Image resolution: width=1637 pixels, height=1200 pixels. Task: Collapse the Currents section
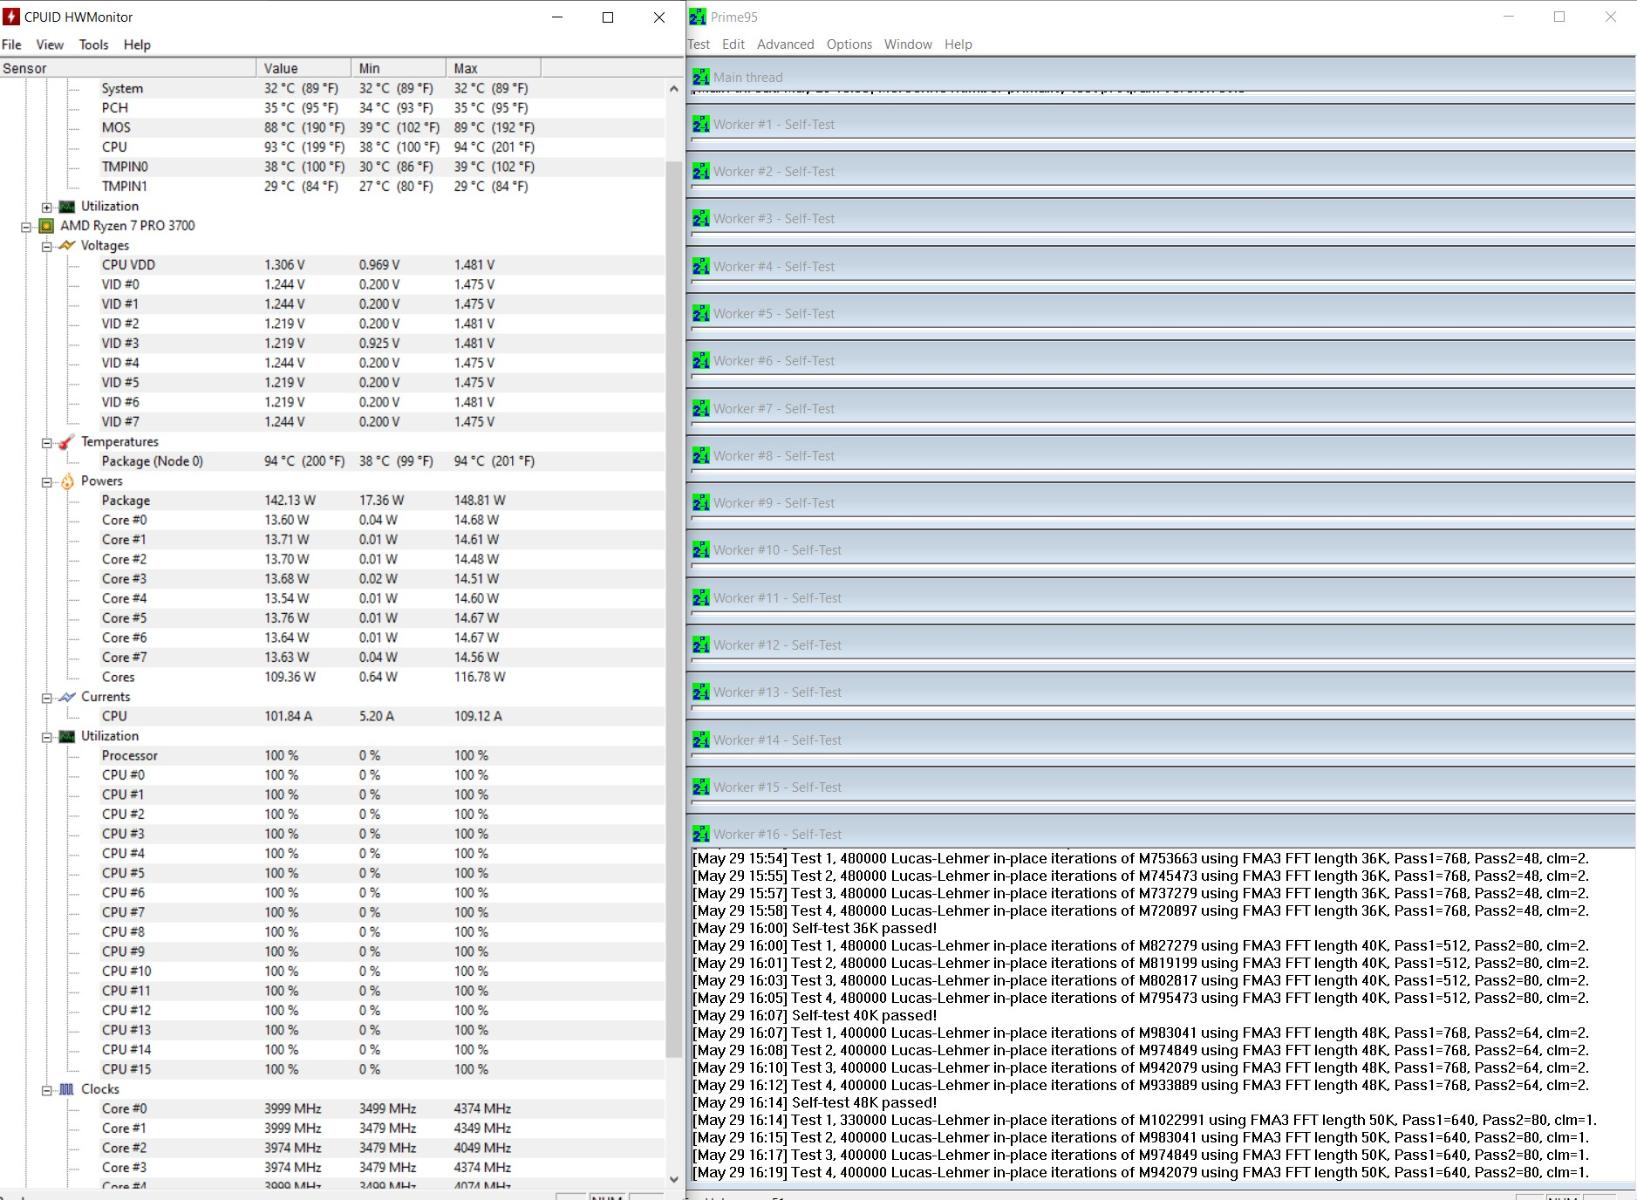pos(47,698)
